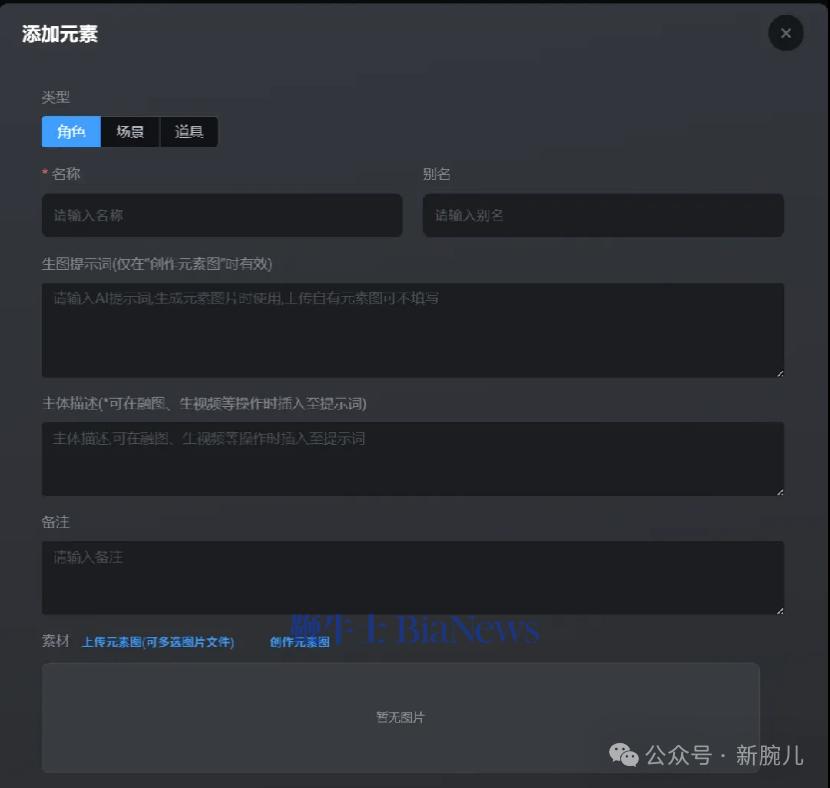The height and width of the screenshot is (788, 830).
Task: Open the 创作元素图 link
Action: [x=299, y=642]
